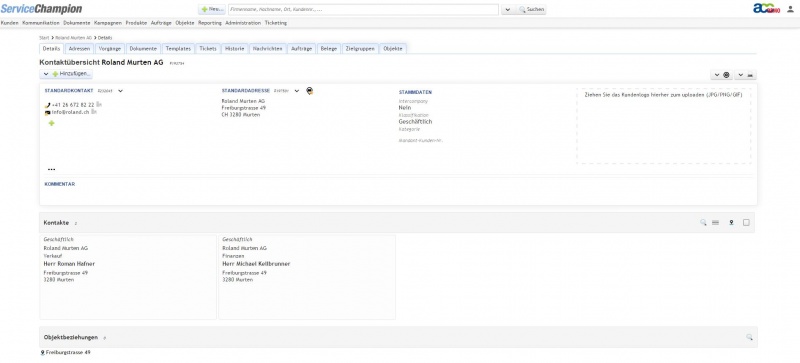Switch Kontakte to list view icon
800x363 pixels.
715,223
